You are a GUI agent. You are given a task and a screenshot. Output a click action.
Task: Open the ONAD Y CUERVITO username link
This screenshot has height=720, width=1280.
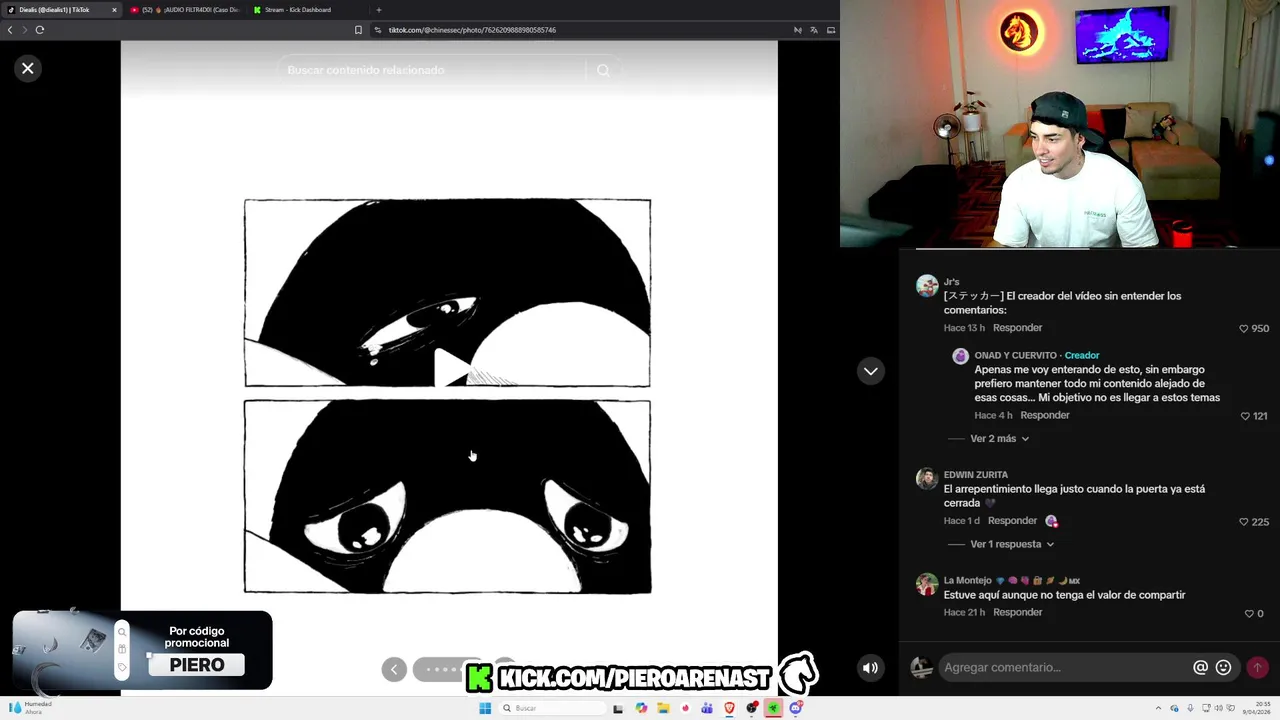pyautogui.click(x=1015, y=355)
